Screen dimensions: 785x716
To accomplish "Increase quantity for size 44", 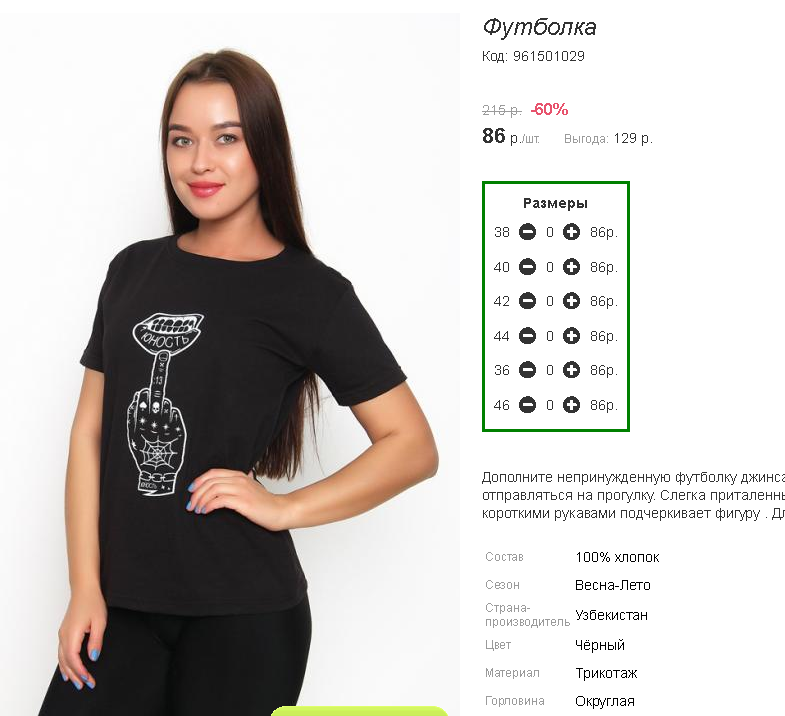I will (571, 335).
